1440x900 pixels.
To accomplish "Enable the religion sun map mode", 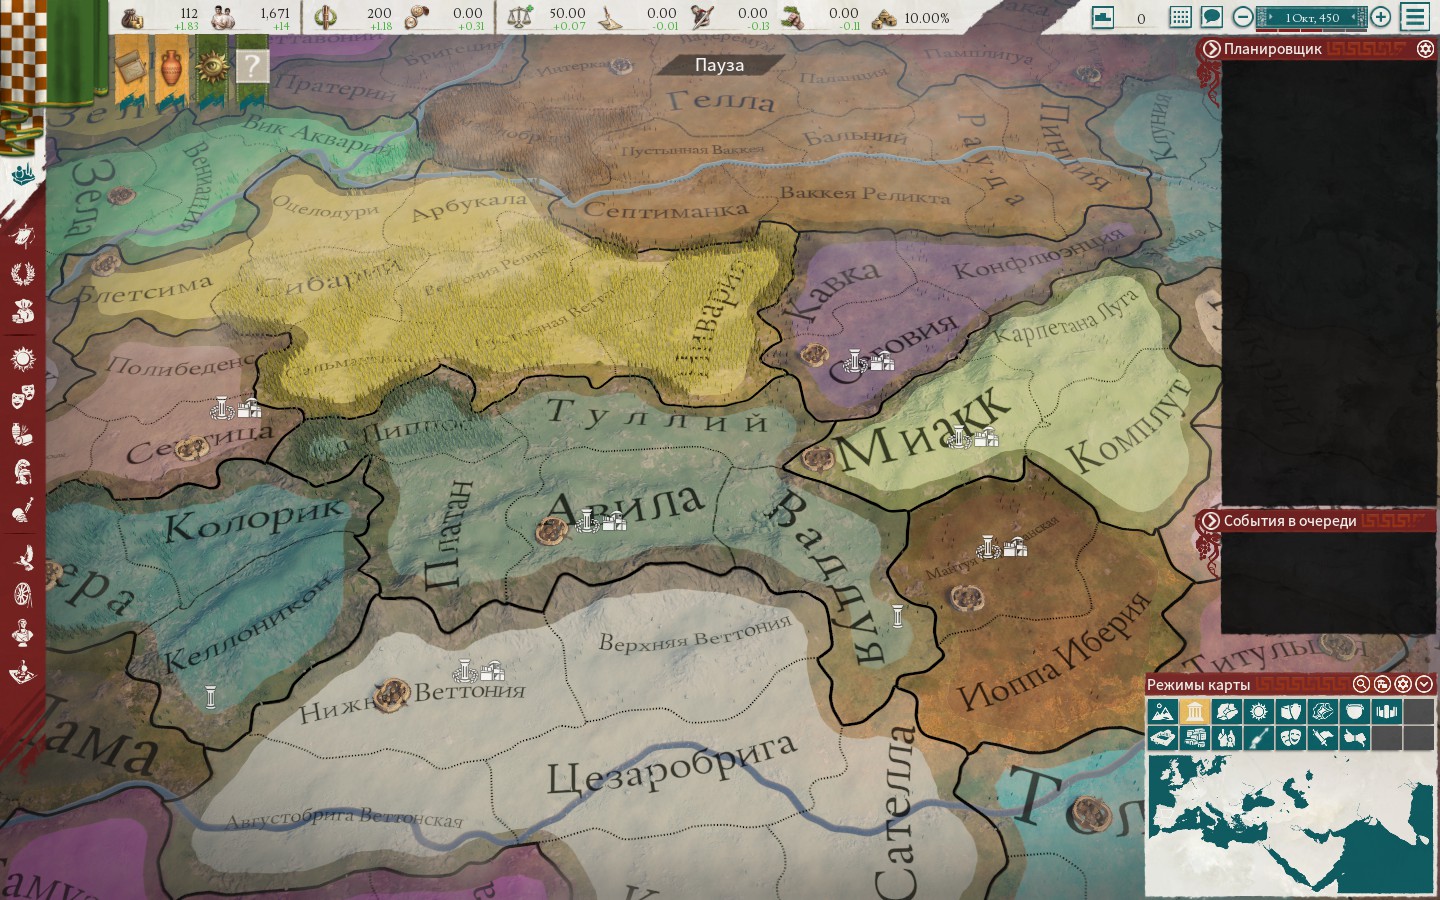I will tap(1258, 711).
